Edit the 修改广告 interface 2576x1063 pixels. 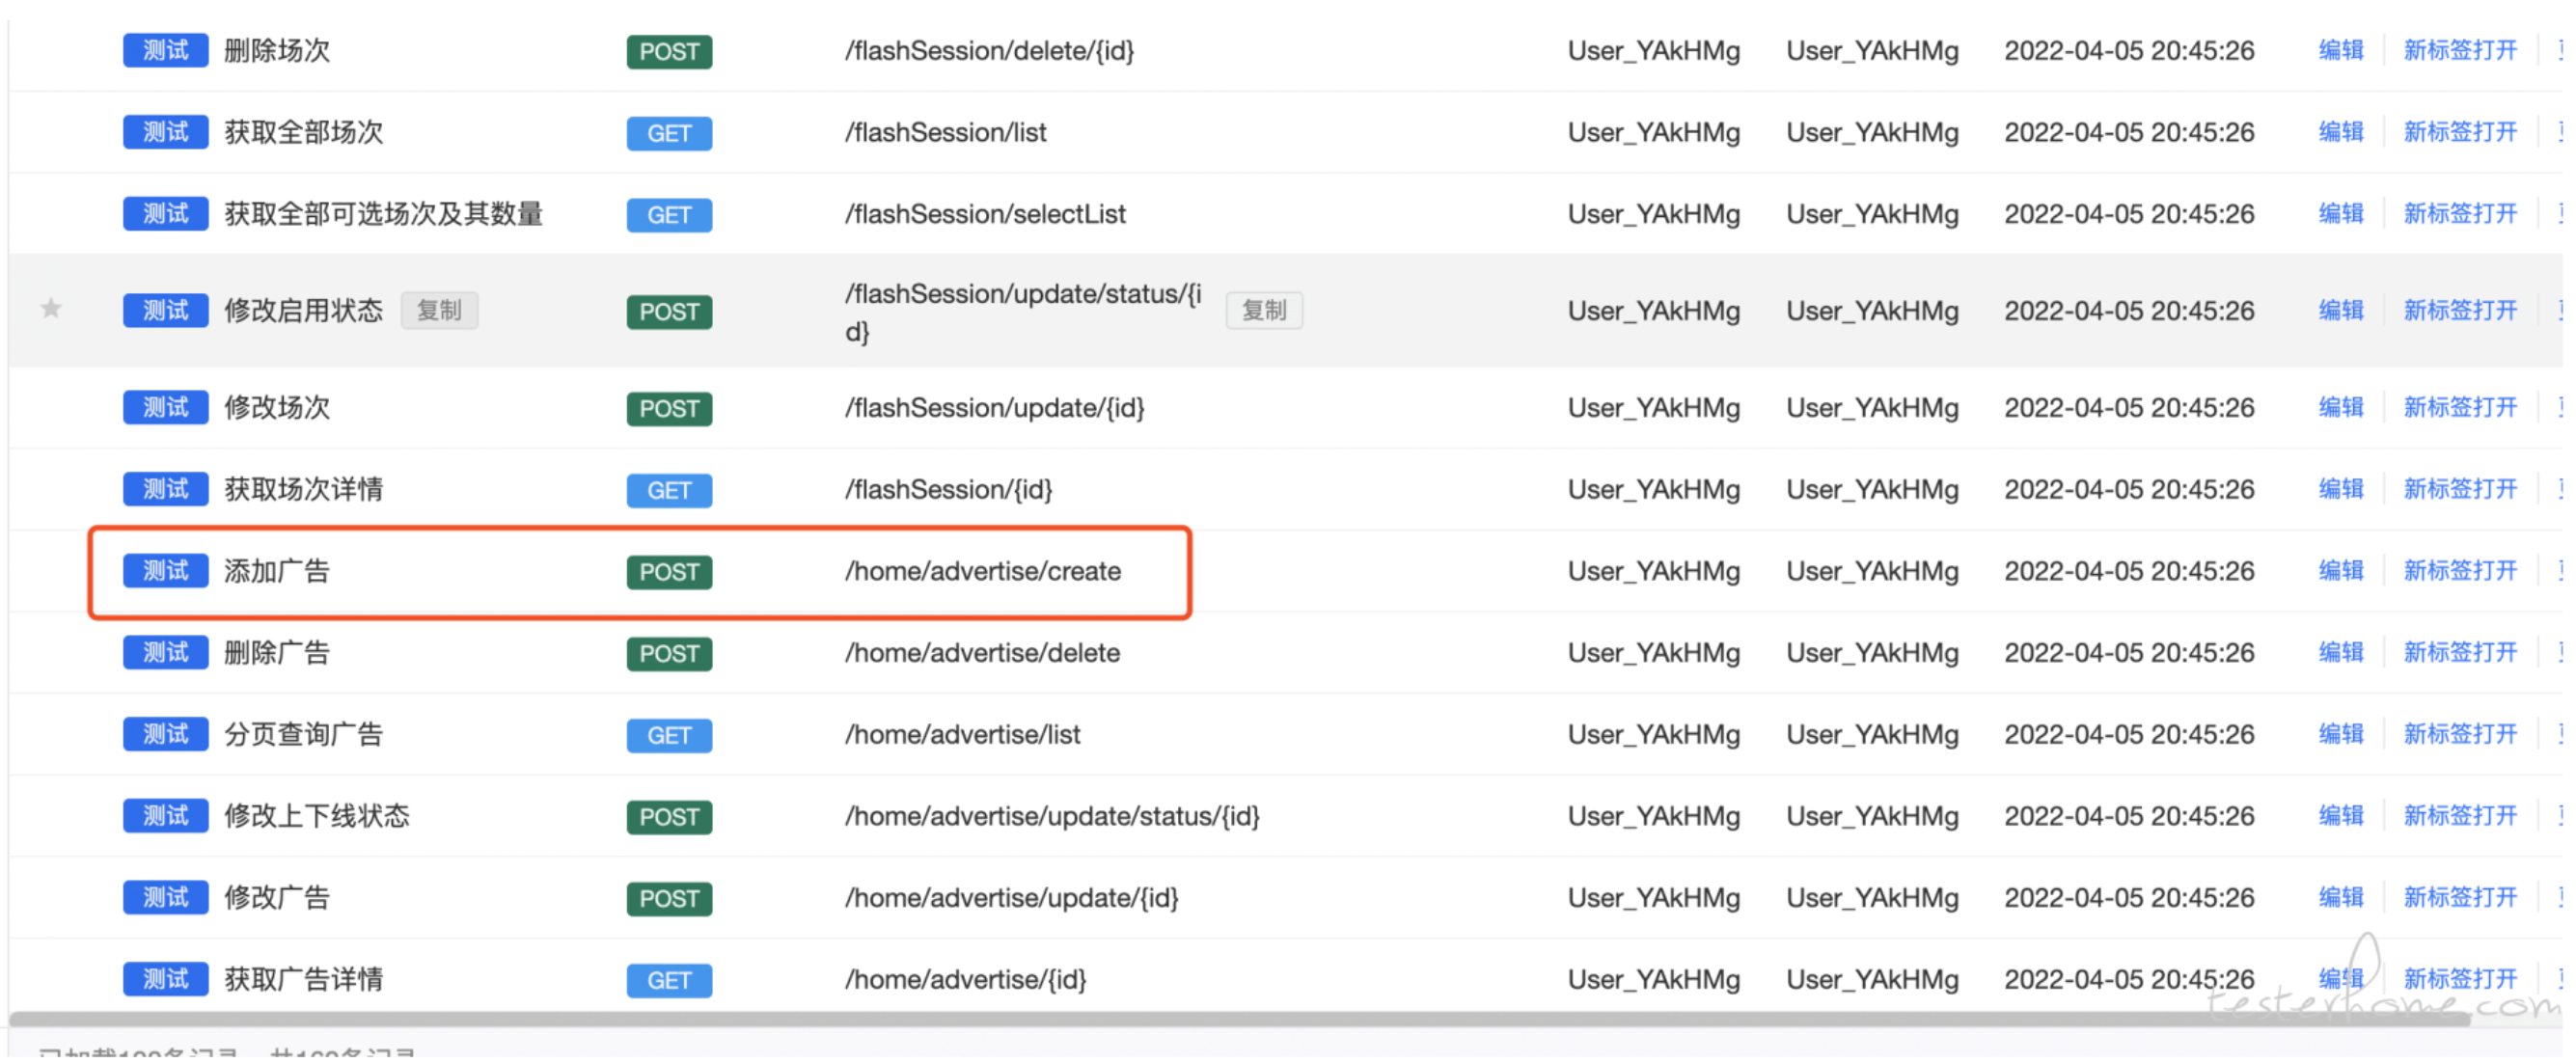coord(2341,898)
